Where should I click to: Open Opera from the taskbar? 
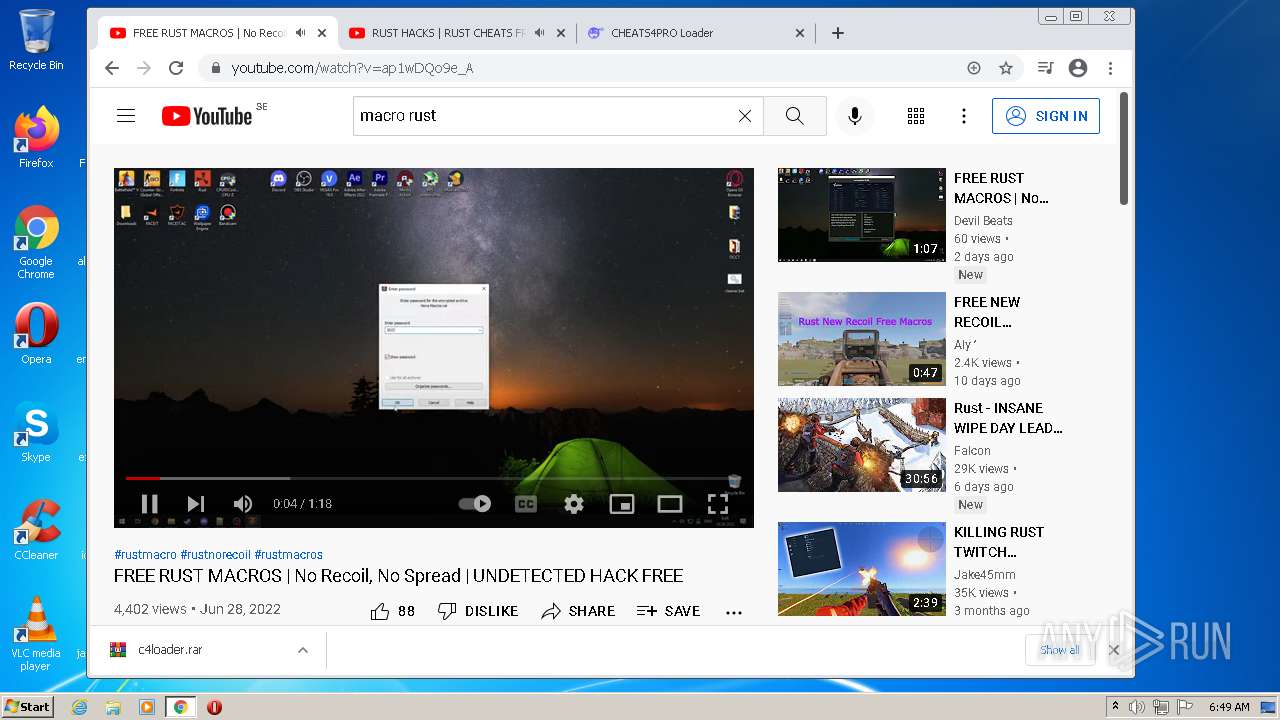click(x=214, y=707)
